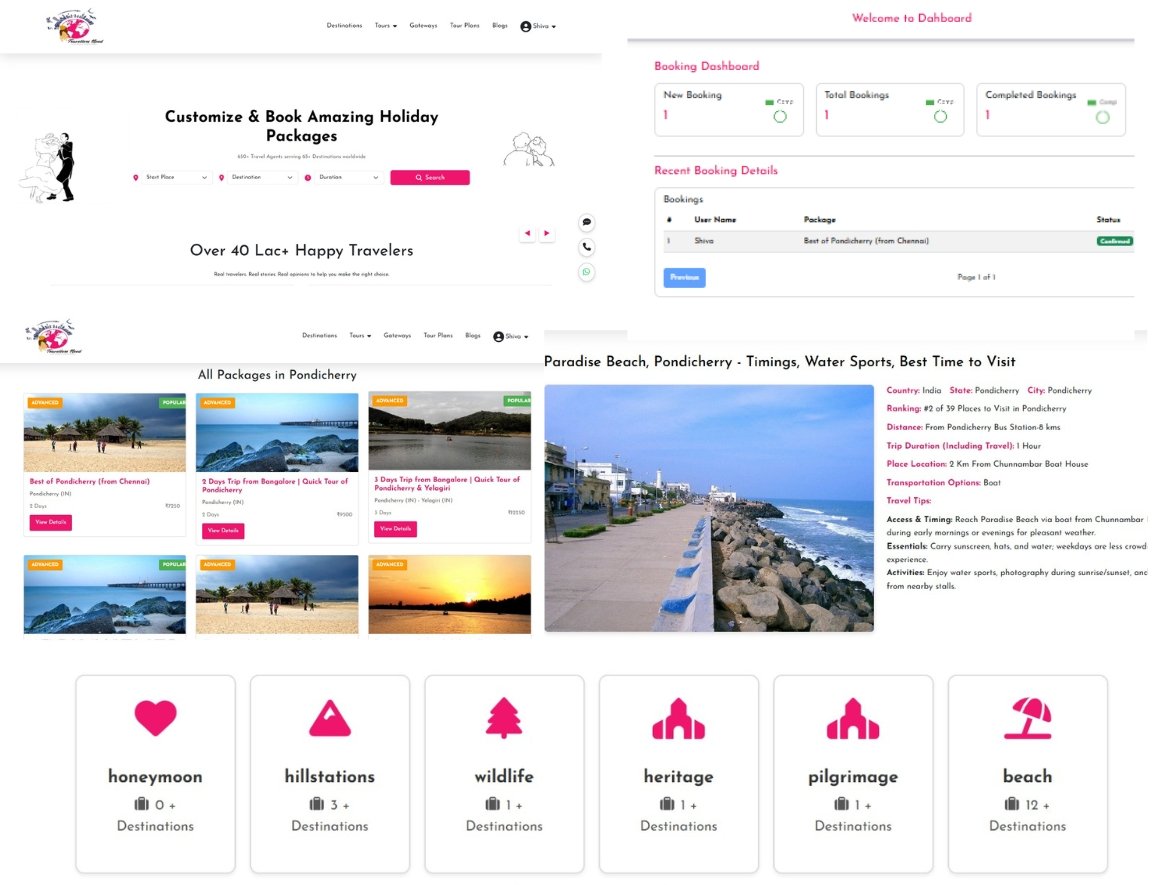Open Gateways in the top homepage header
This screenshot has height=885, width=1155.
tap(423, 26)
